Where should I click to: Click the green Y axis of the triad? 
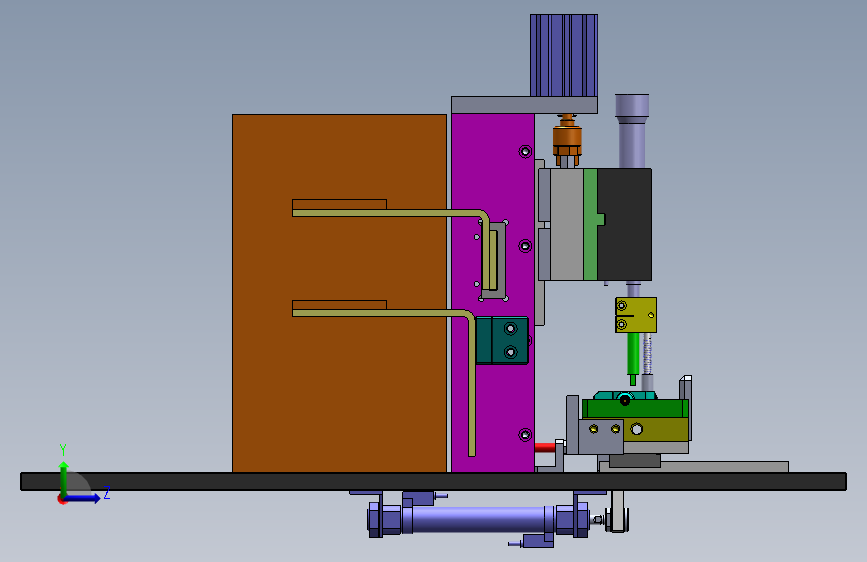point(64,480)
